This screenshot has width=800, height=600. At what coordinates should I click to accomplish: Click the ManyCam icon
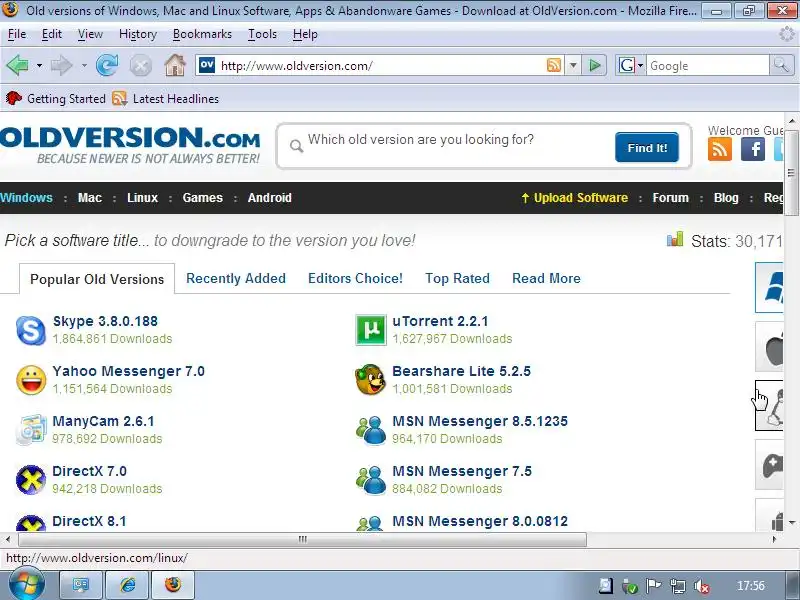tap(31, 430)
